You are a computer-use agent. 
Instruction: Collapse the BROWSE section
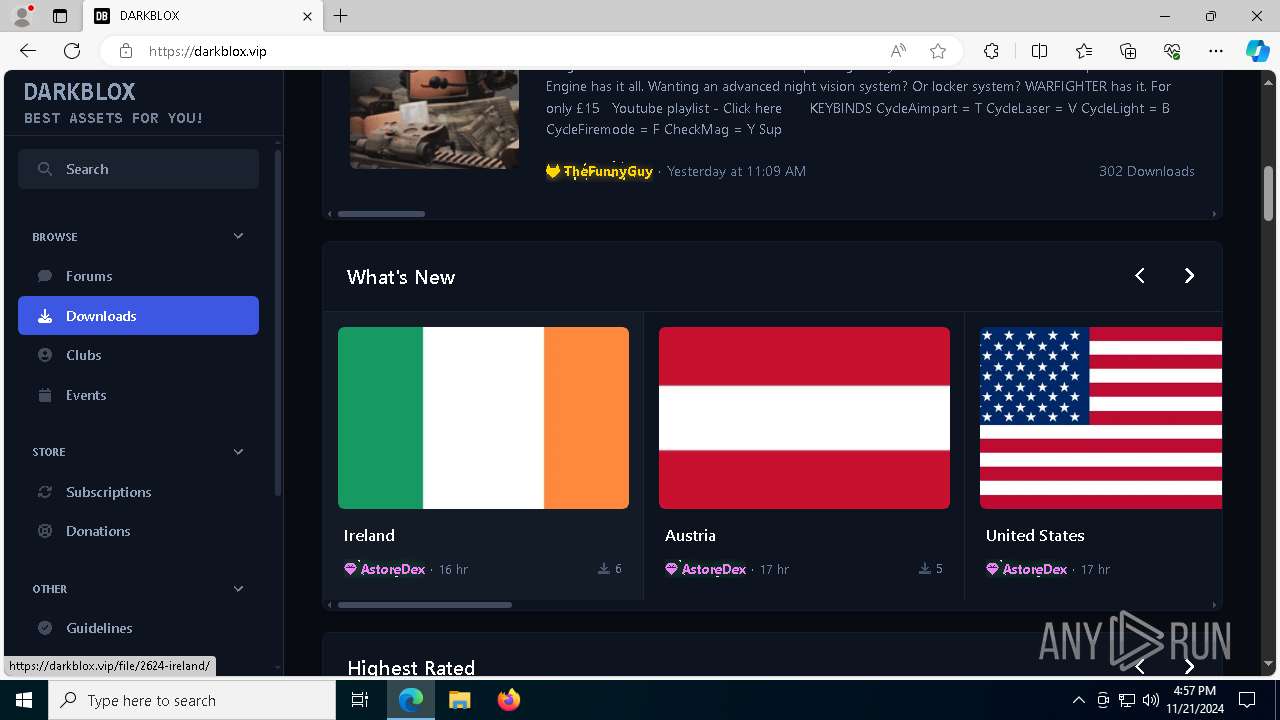click(x=238, y=237)
